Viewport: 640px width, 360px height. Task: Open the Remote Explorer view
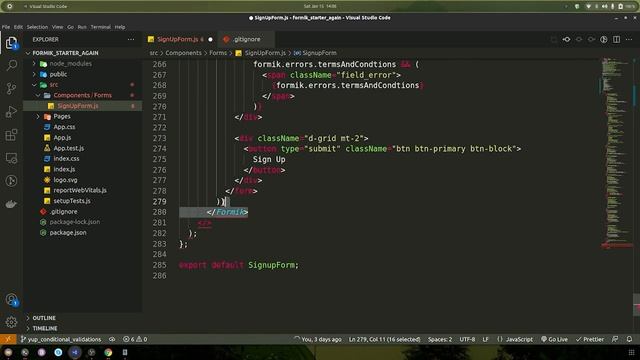coord(11,158)
